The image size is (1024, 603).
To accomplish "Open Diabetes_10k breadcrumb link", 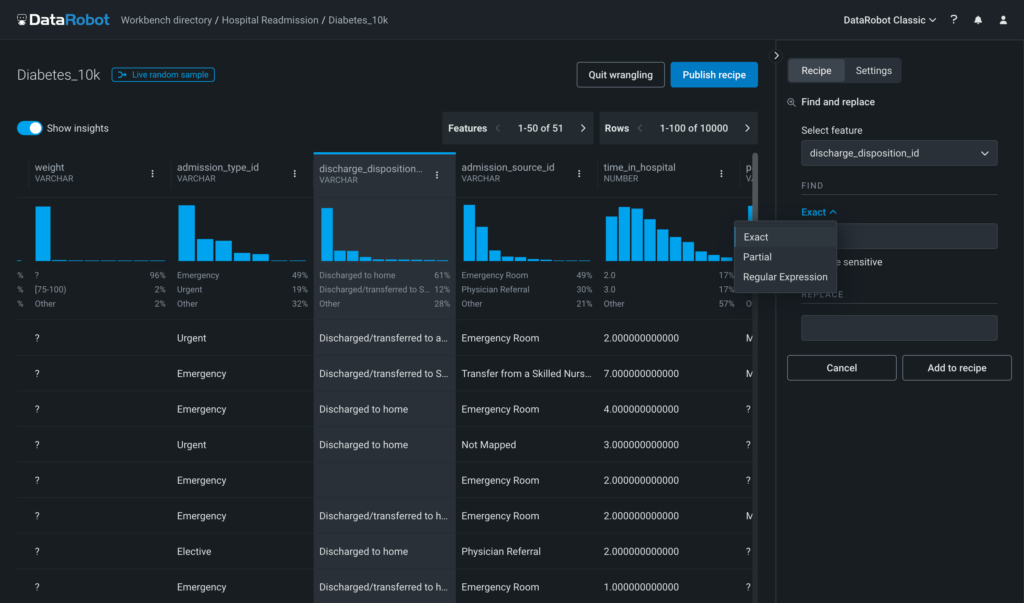I will coord(358,20).
